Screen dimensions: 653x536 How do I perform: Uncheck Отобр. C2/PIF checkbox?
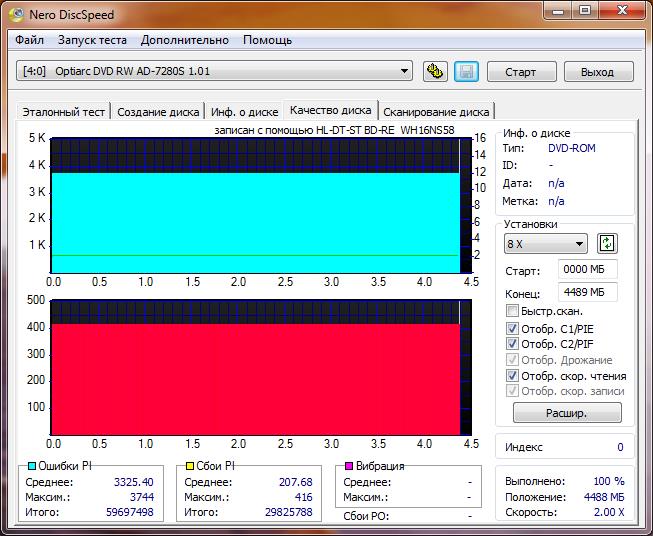[x=513, y=344]
